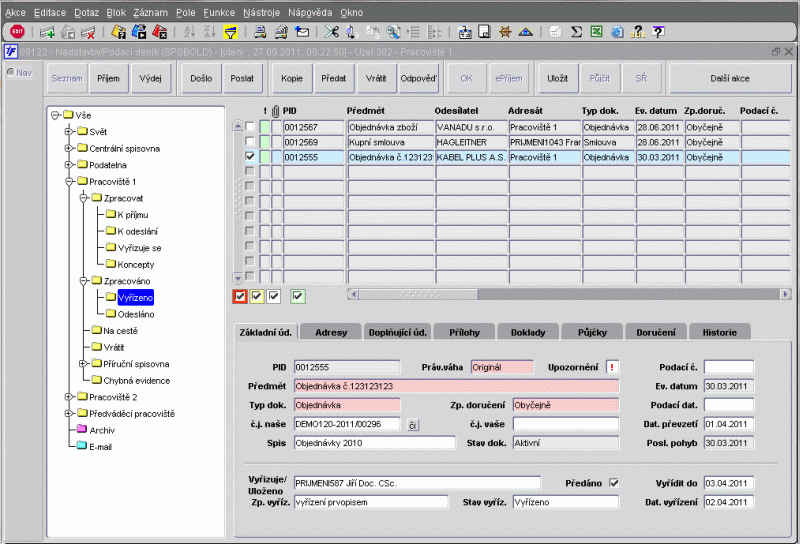
Task: Click the sort ascending A-Z icon
Action: pyautogui.click(x=190, y=32)
